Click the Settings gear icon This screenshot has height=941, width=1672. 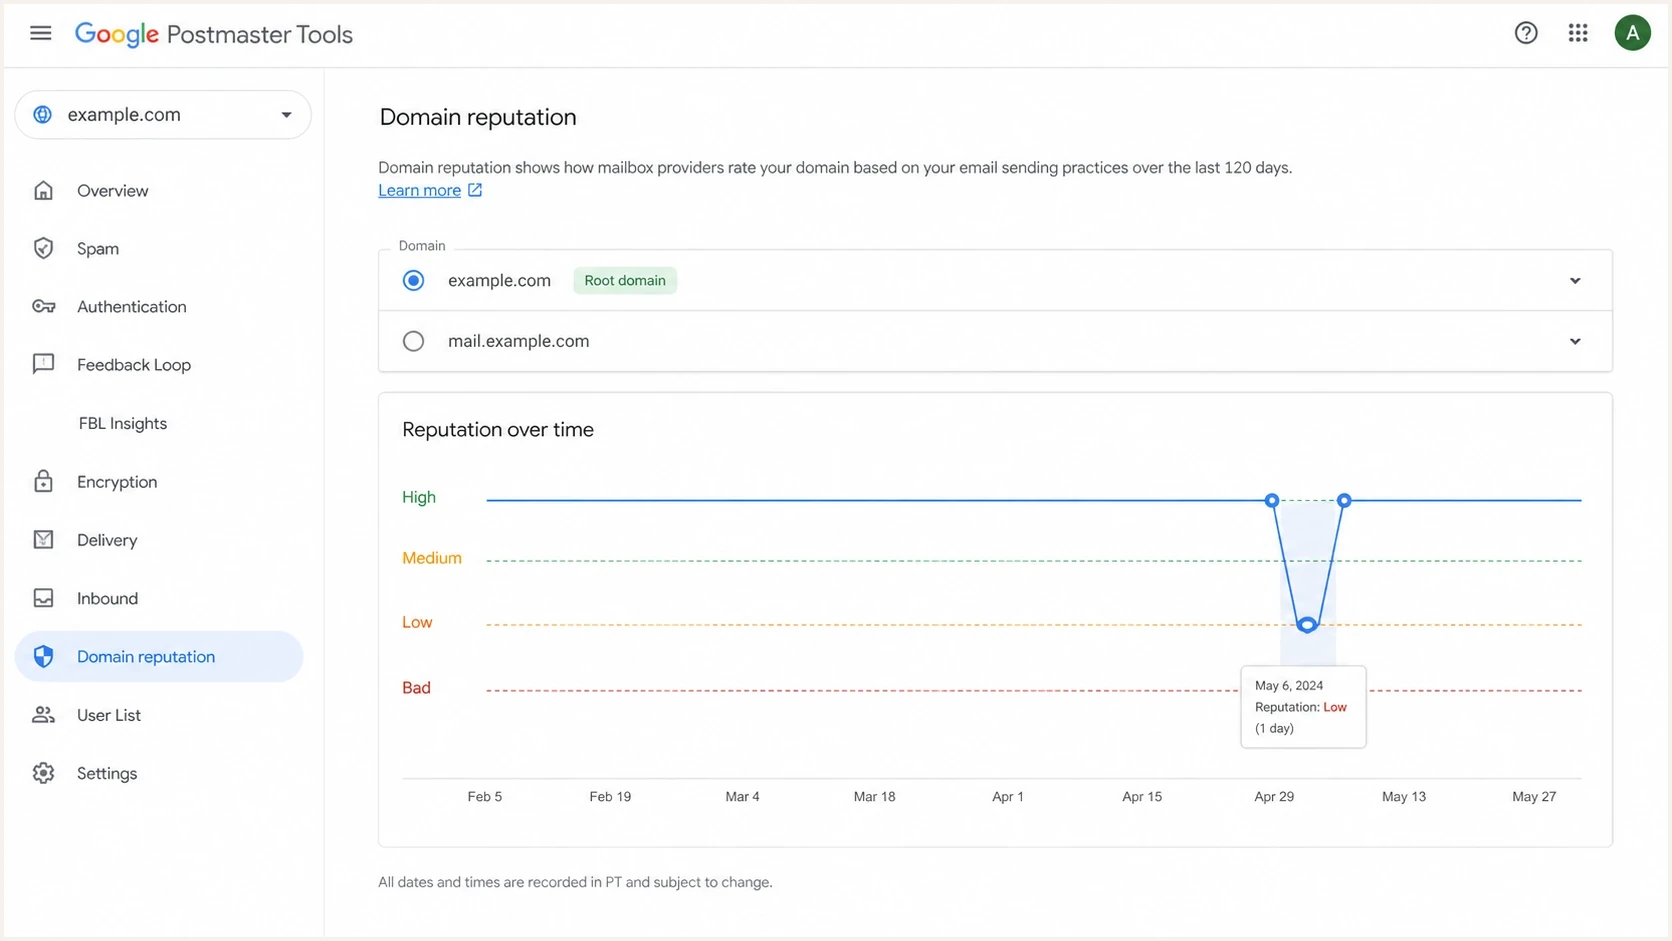pyautogui.click(x=43, y=773)
